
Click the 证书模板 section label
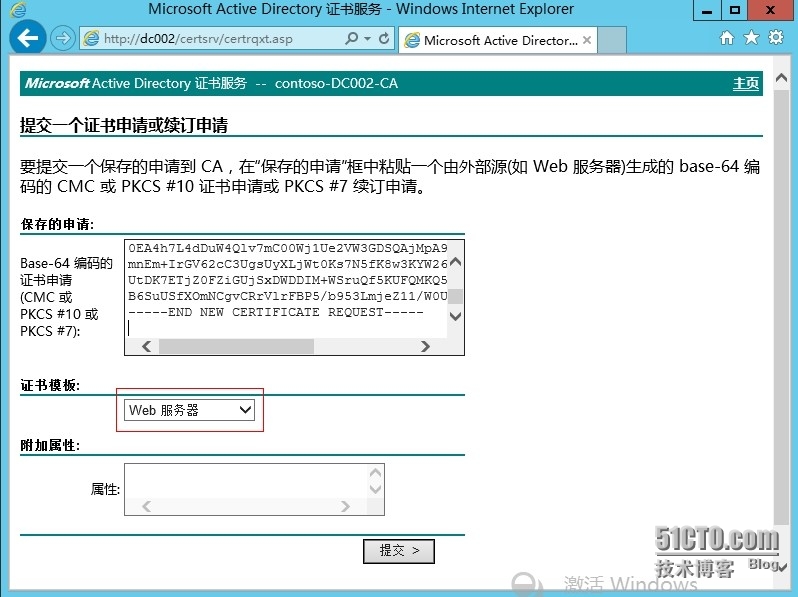[x=50, y=386]
